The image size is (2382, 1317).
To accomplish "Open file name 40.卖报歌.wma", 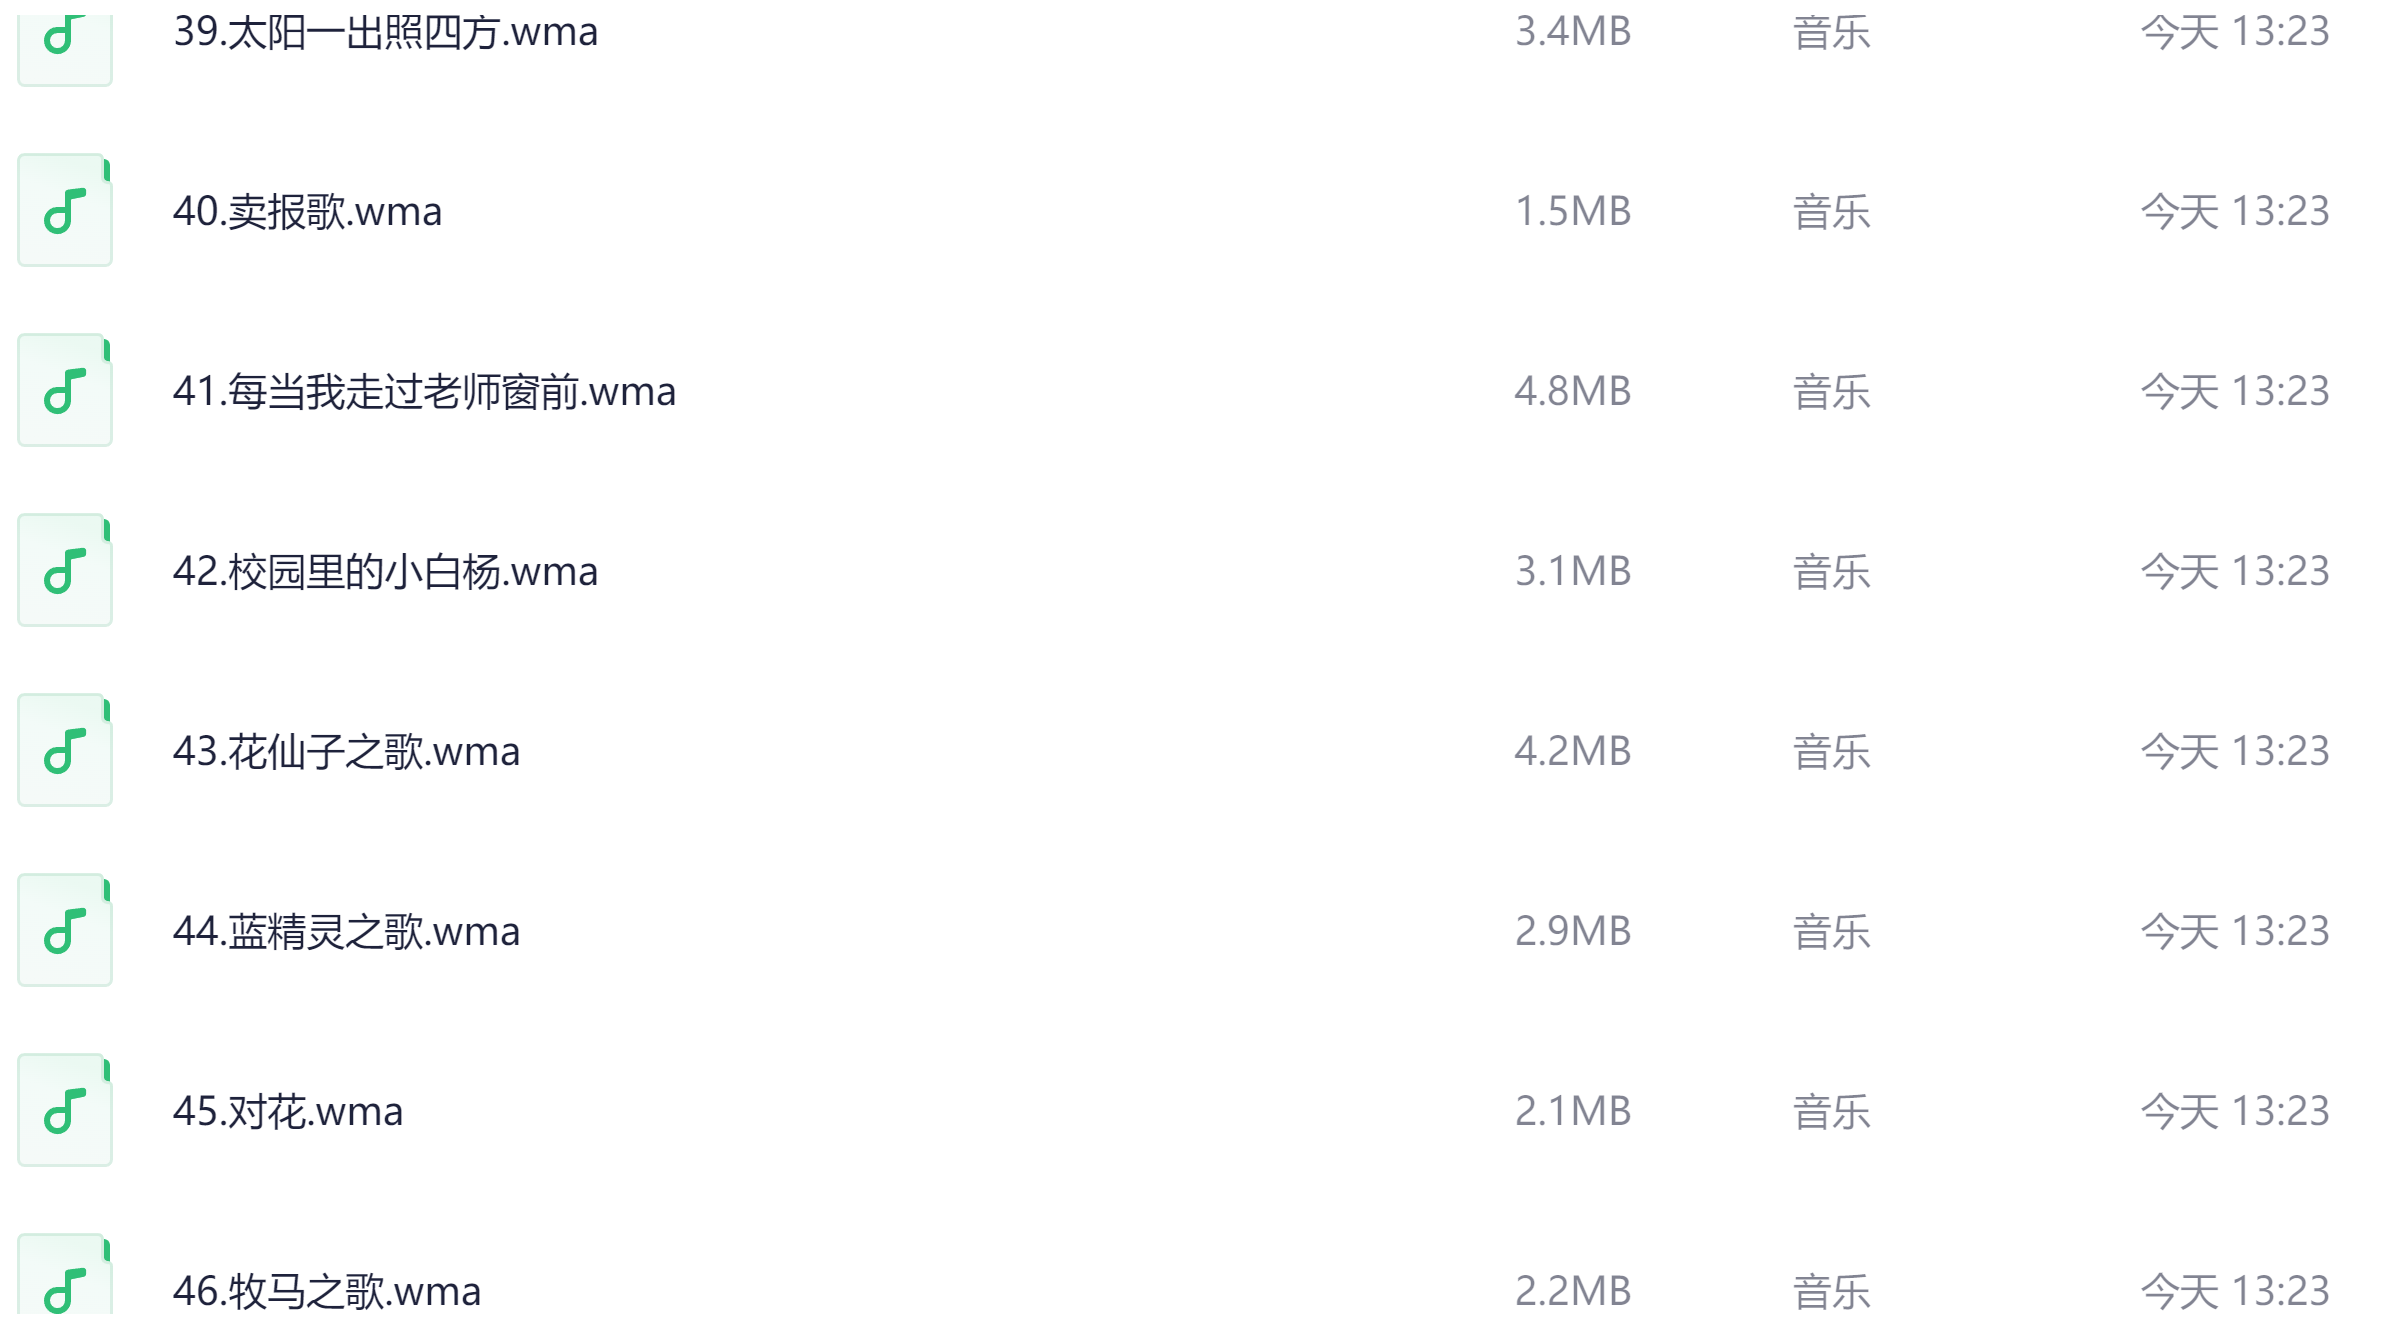I will 307,212.
